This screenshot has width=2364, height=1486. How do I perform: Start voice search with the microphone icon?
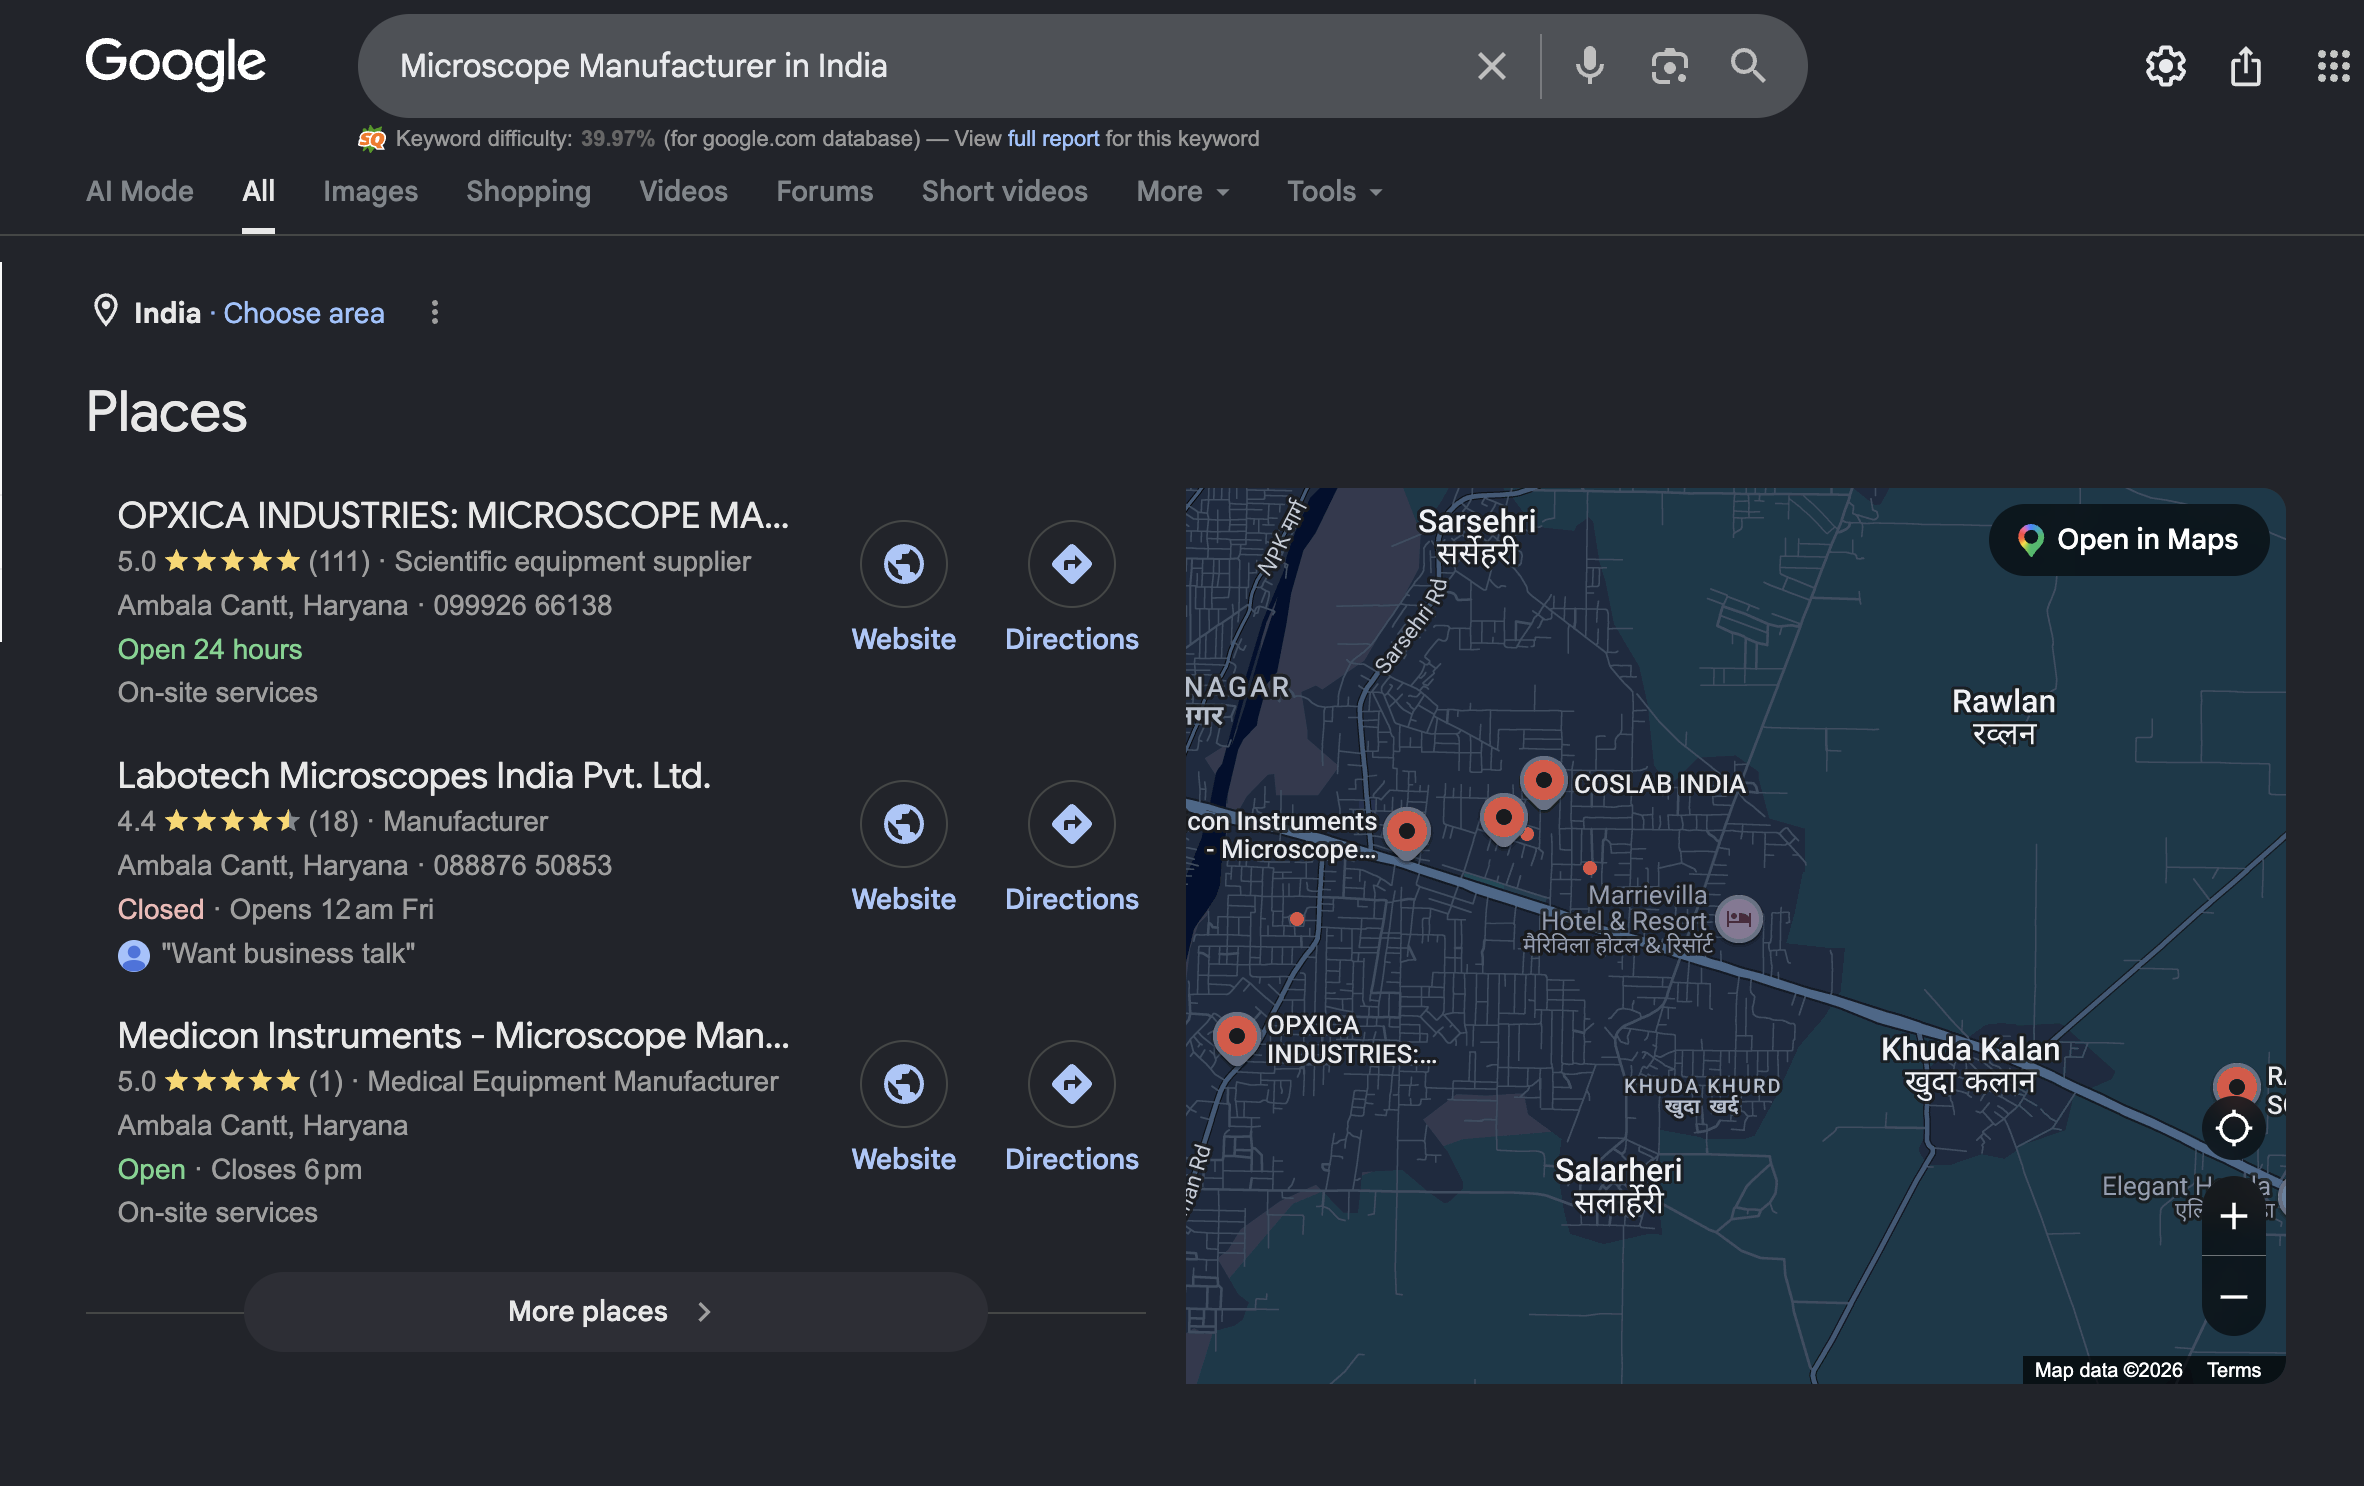[1589, 66]
